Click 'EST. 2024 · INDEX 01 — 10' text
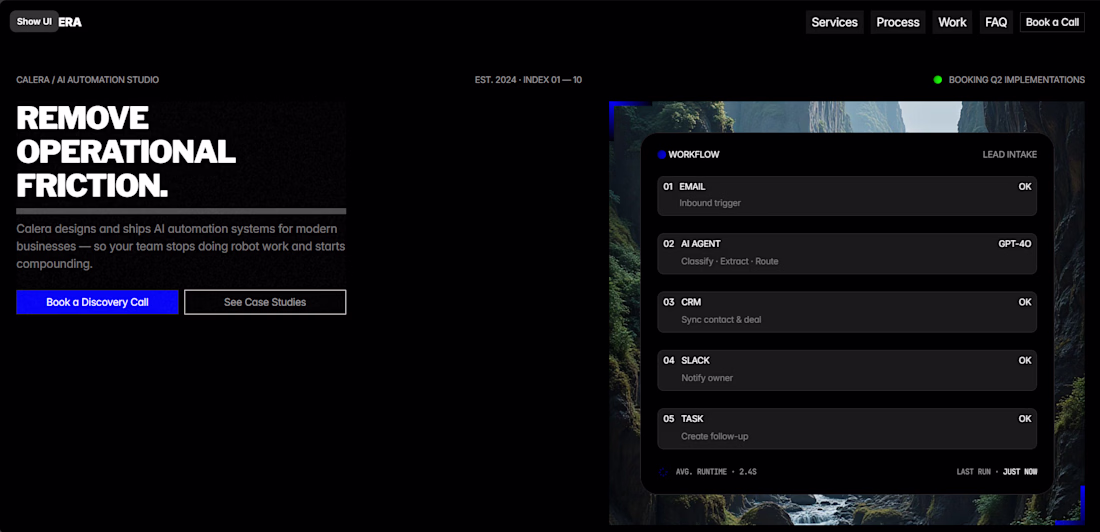 [528, 80]
